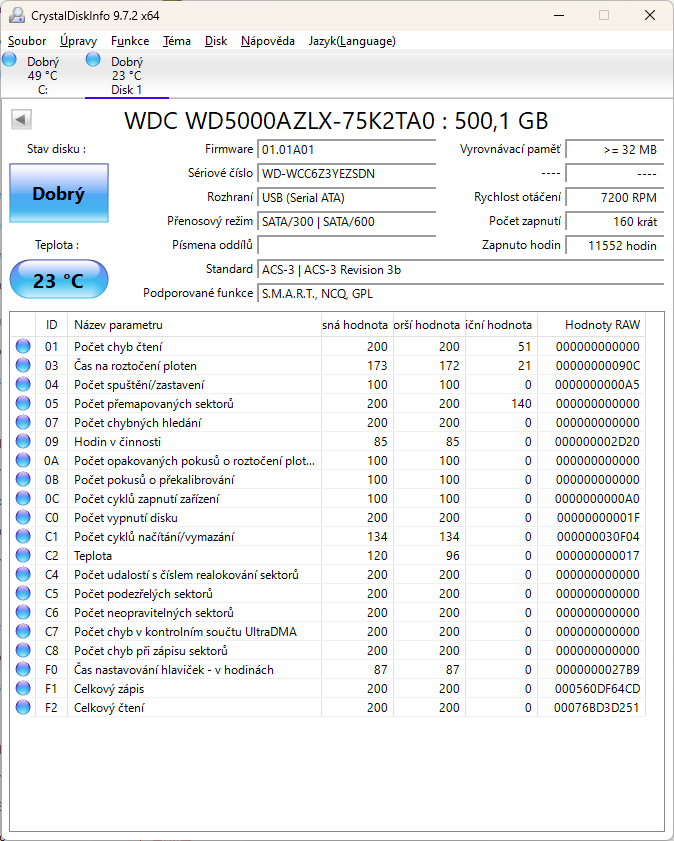Click the Firmware field 01.01A01
674x841 pixels.
(x=346, y=150)
